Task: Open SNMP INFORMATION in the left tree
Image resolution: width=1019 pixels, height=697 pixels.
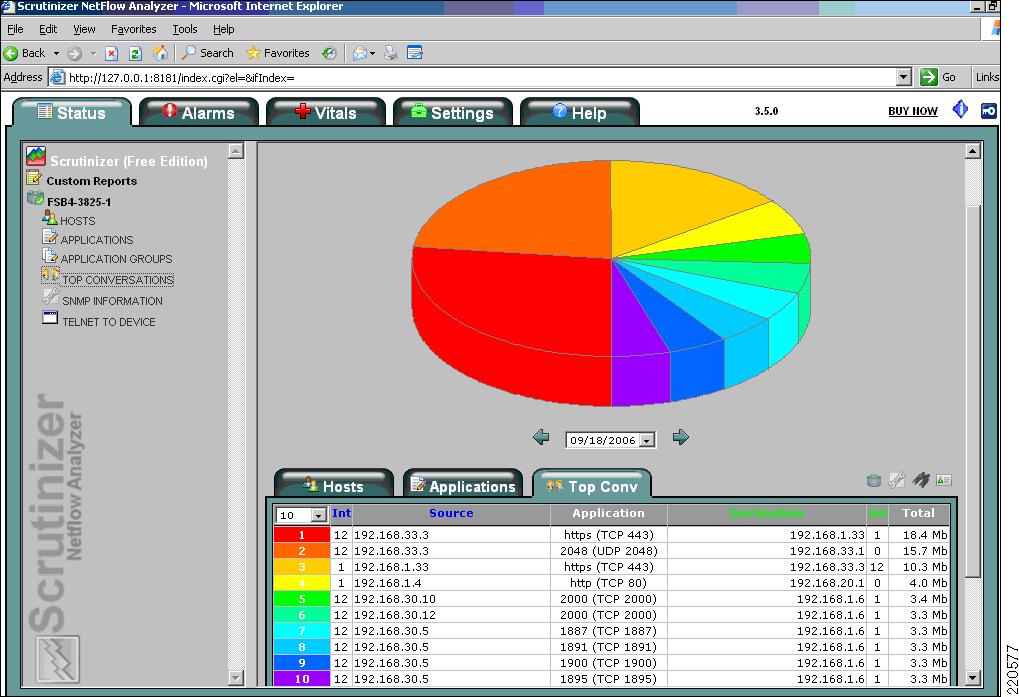Action: tap(112, 301)
